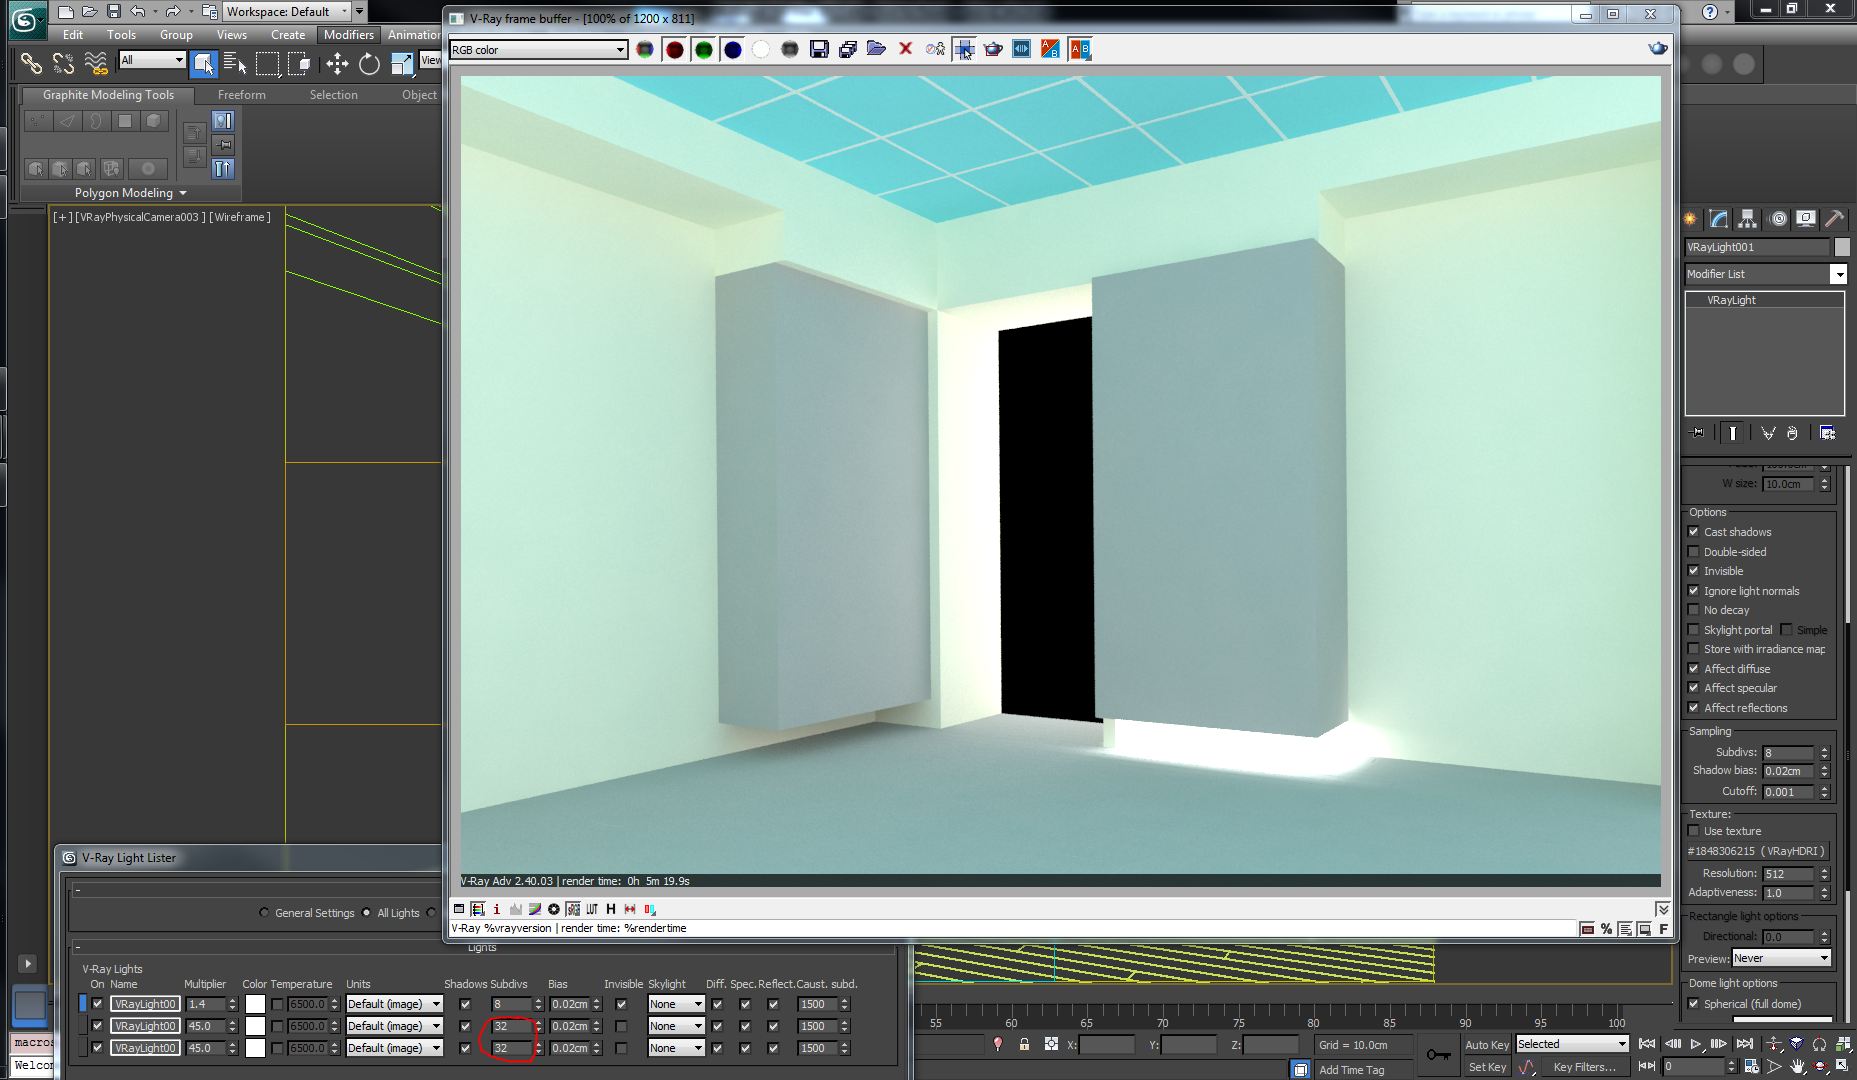This screenshot has height=1080, width=1857.
Task: Open the Utilities panel hammer icon
Action: coord(1834,218)
